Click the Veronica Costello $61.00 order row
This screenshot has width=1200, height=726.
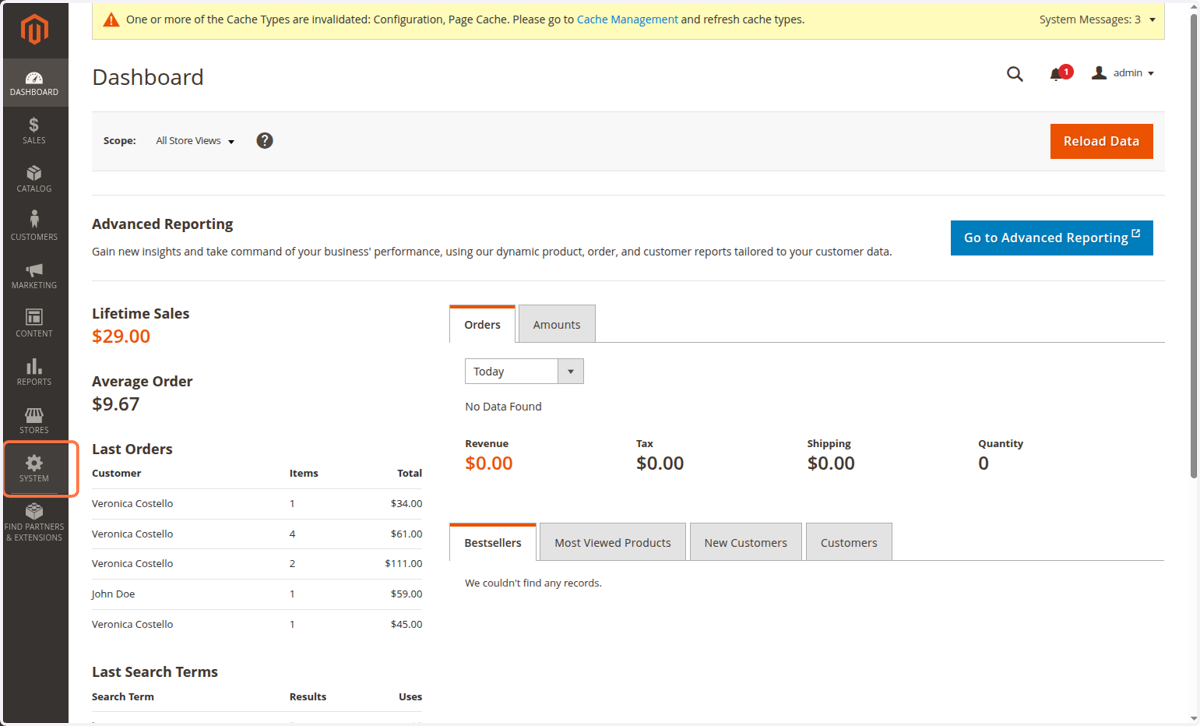tap(257, 534)
